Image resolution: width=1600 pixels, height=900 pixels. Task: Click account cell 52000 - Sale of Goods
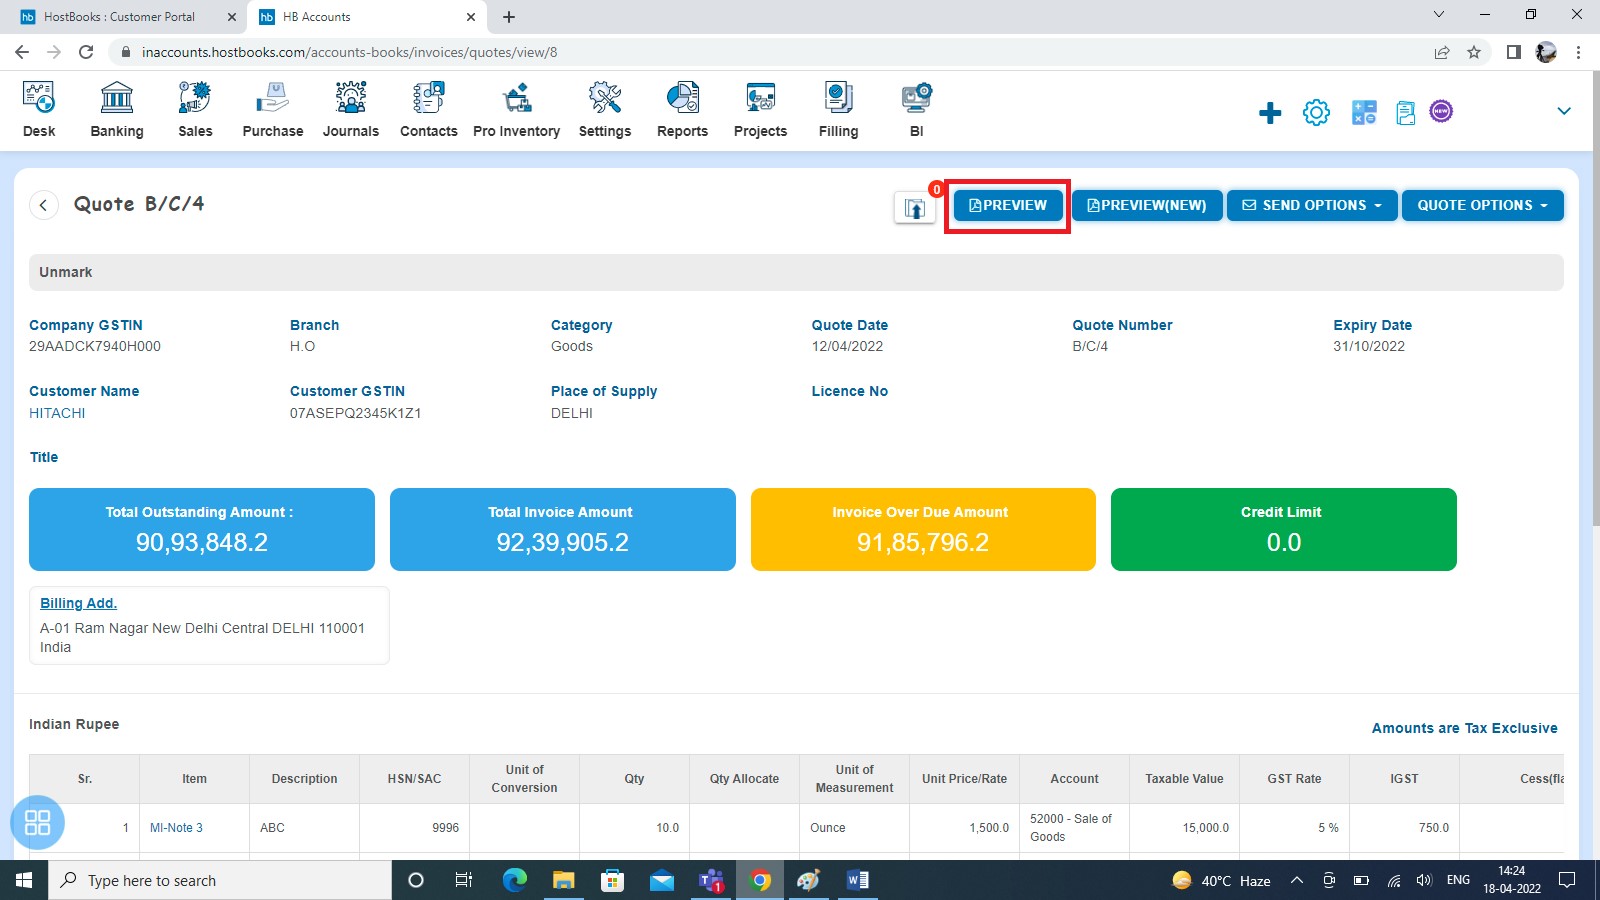(1074, 828)
